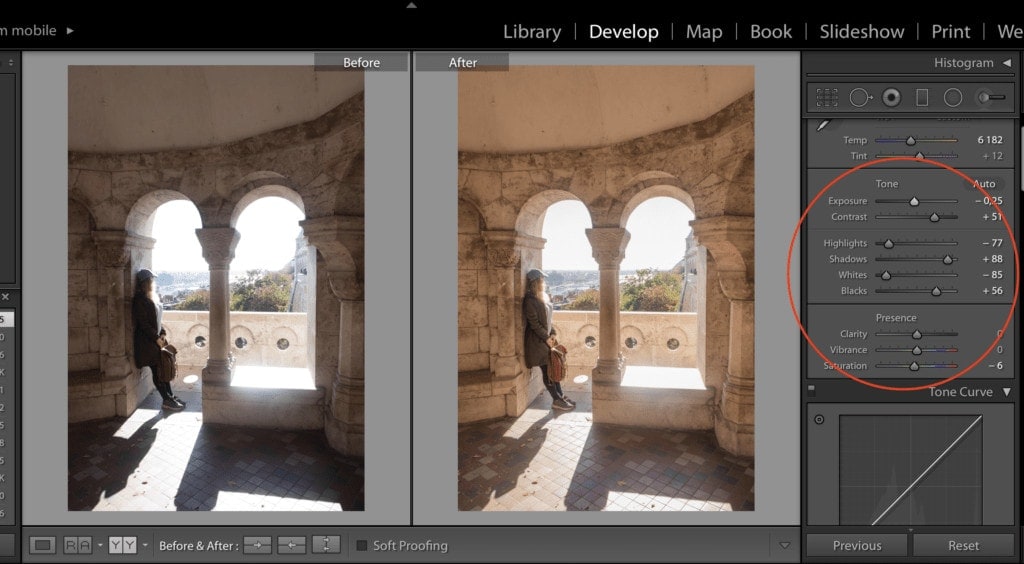The width and height of the screenshot is (1024, 564).
Task: Pick the Radial Filter tool
Action: (x=953, y=97)
